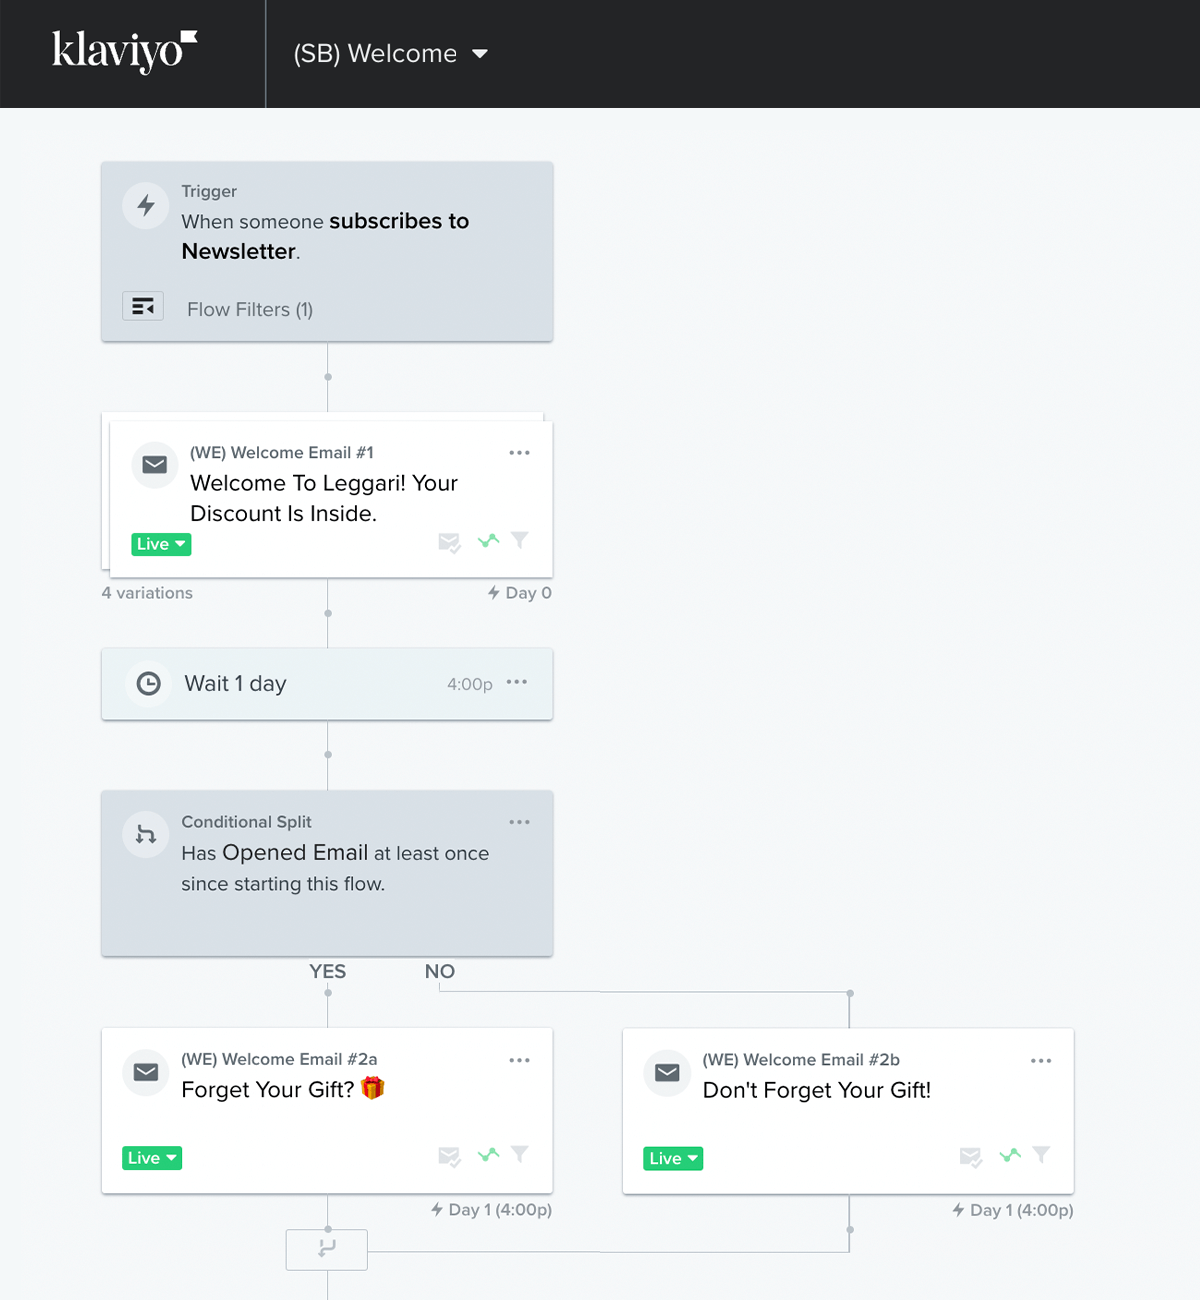Viewport: 1200px width, 1300px height.
Task: Open Welcome Email #1 three-dot menu
Action: coord(519,453)
